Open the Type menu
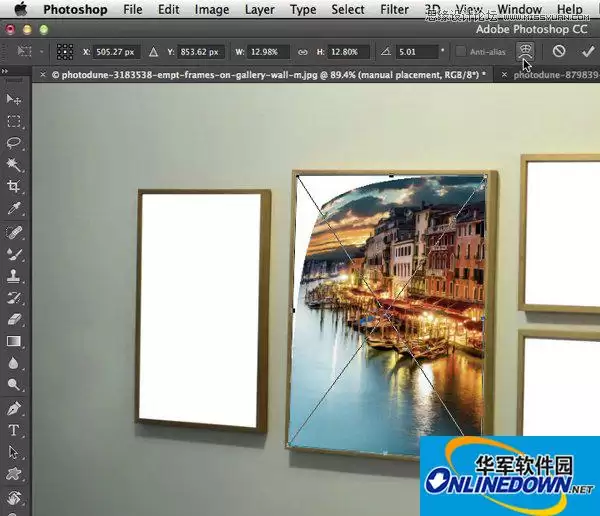The height and width of the screenshot is (516, 600). (x=303, y=10)
